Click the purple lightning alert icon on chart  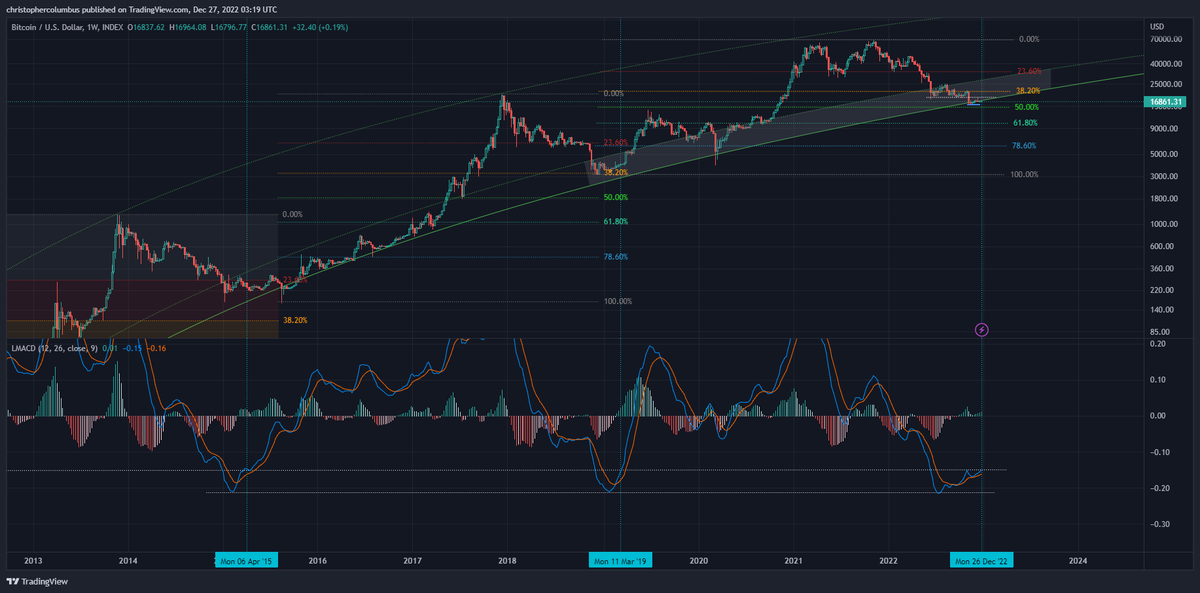pyautogui.click(x=982, y=330)
